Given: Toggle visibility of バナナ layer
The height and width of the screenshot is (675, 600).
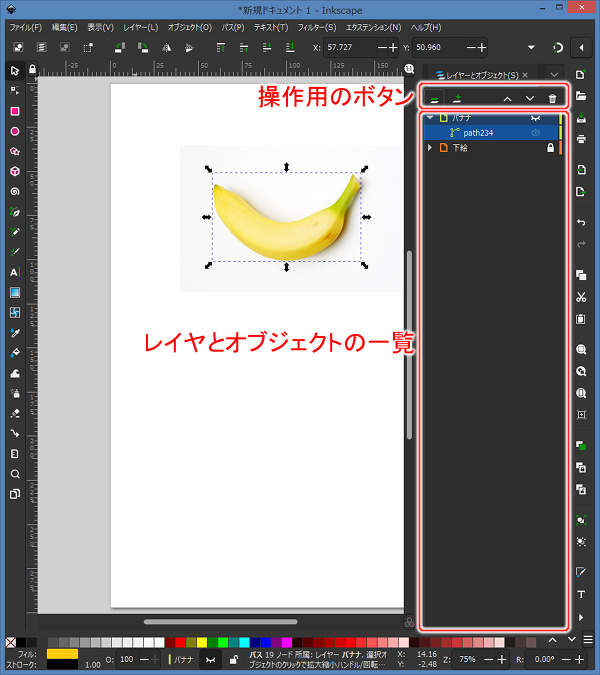Looking at the screenshot, I should (535, 118).
